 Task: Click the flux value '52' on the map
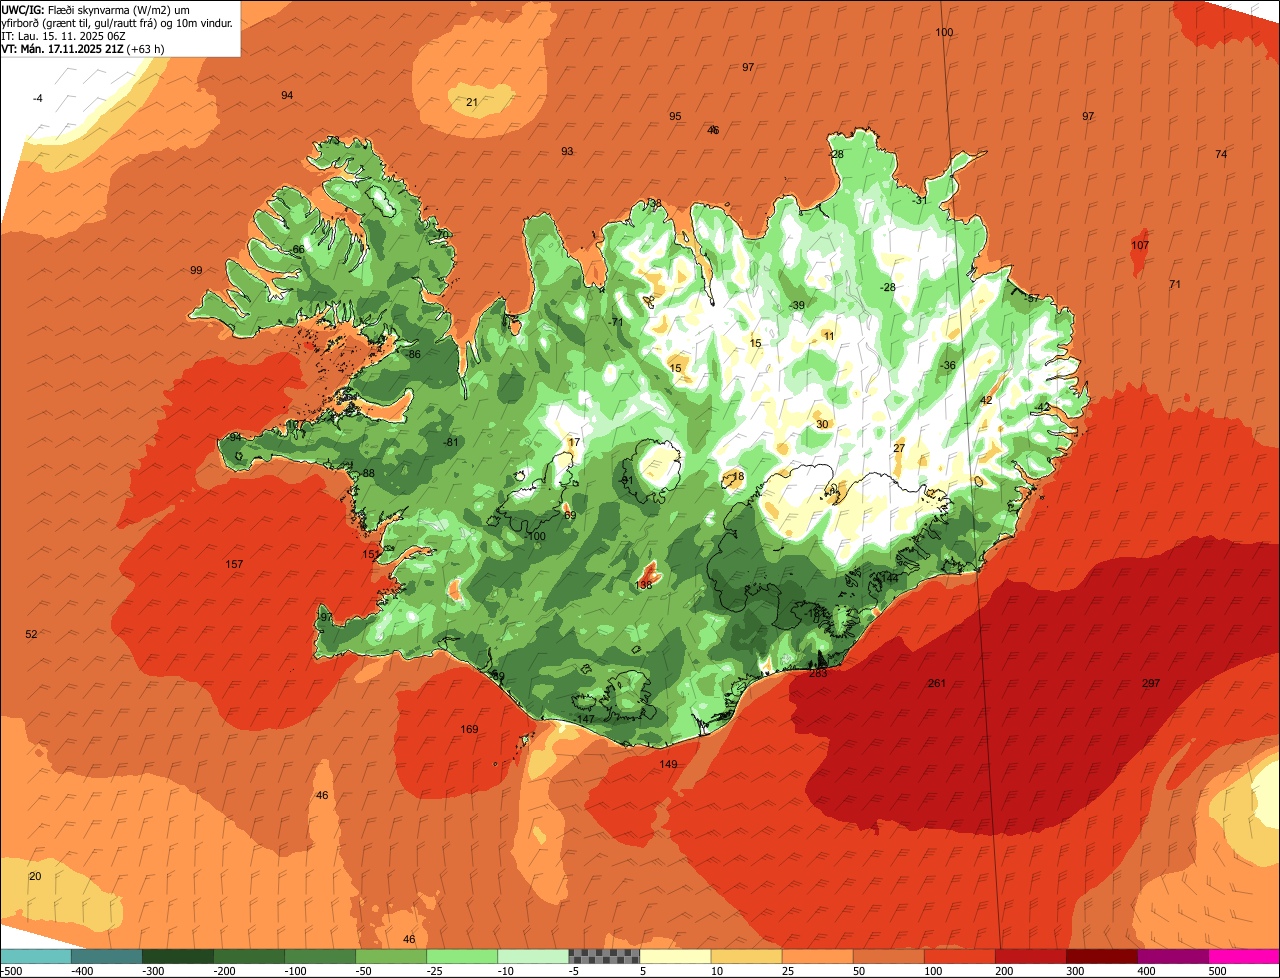click(31, 634)
